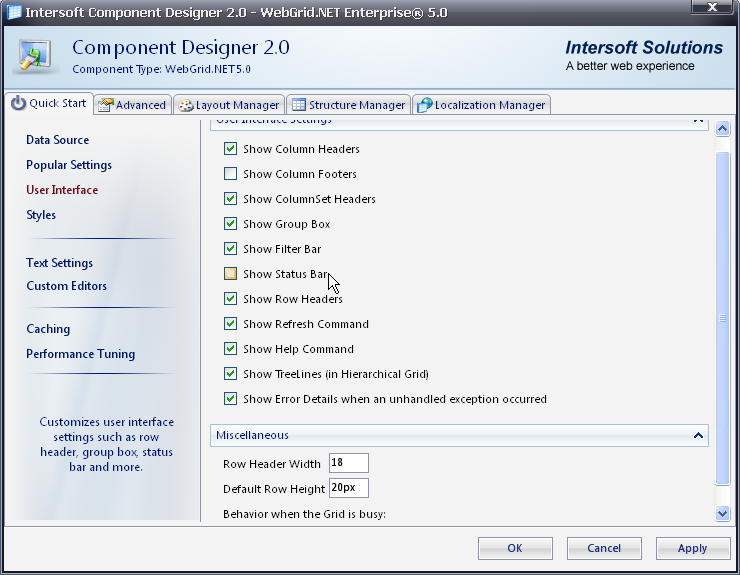740x575 pixels.
Task: Click the Intersoft Solutions brand text
Action: 644,48
